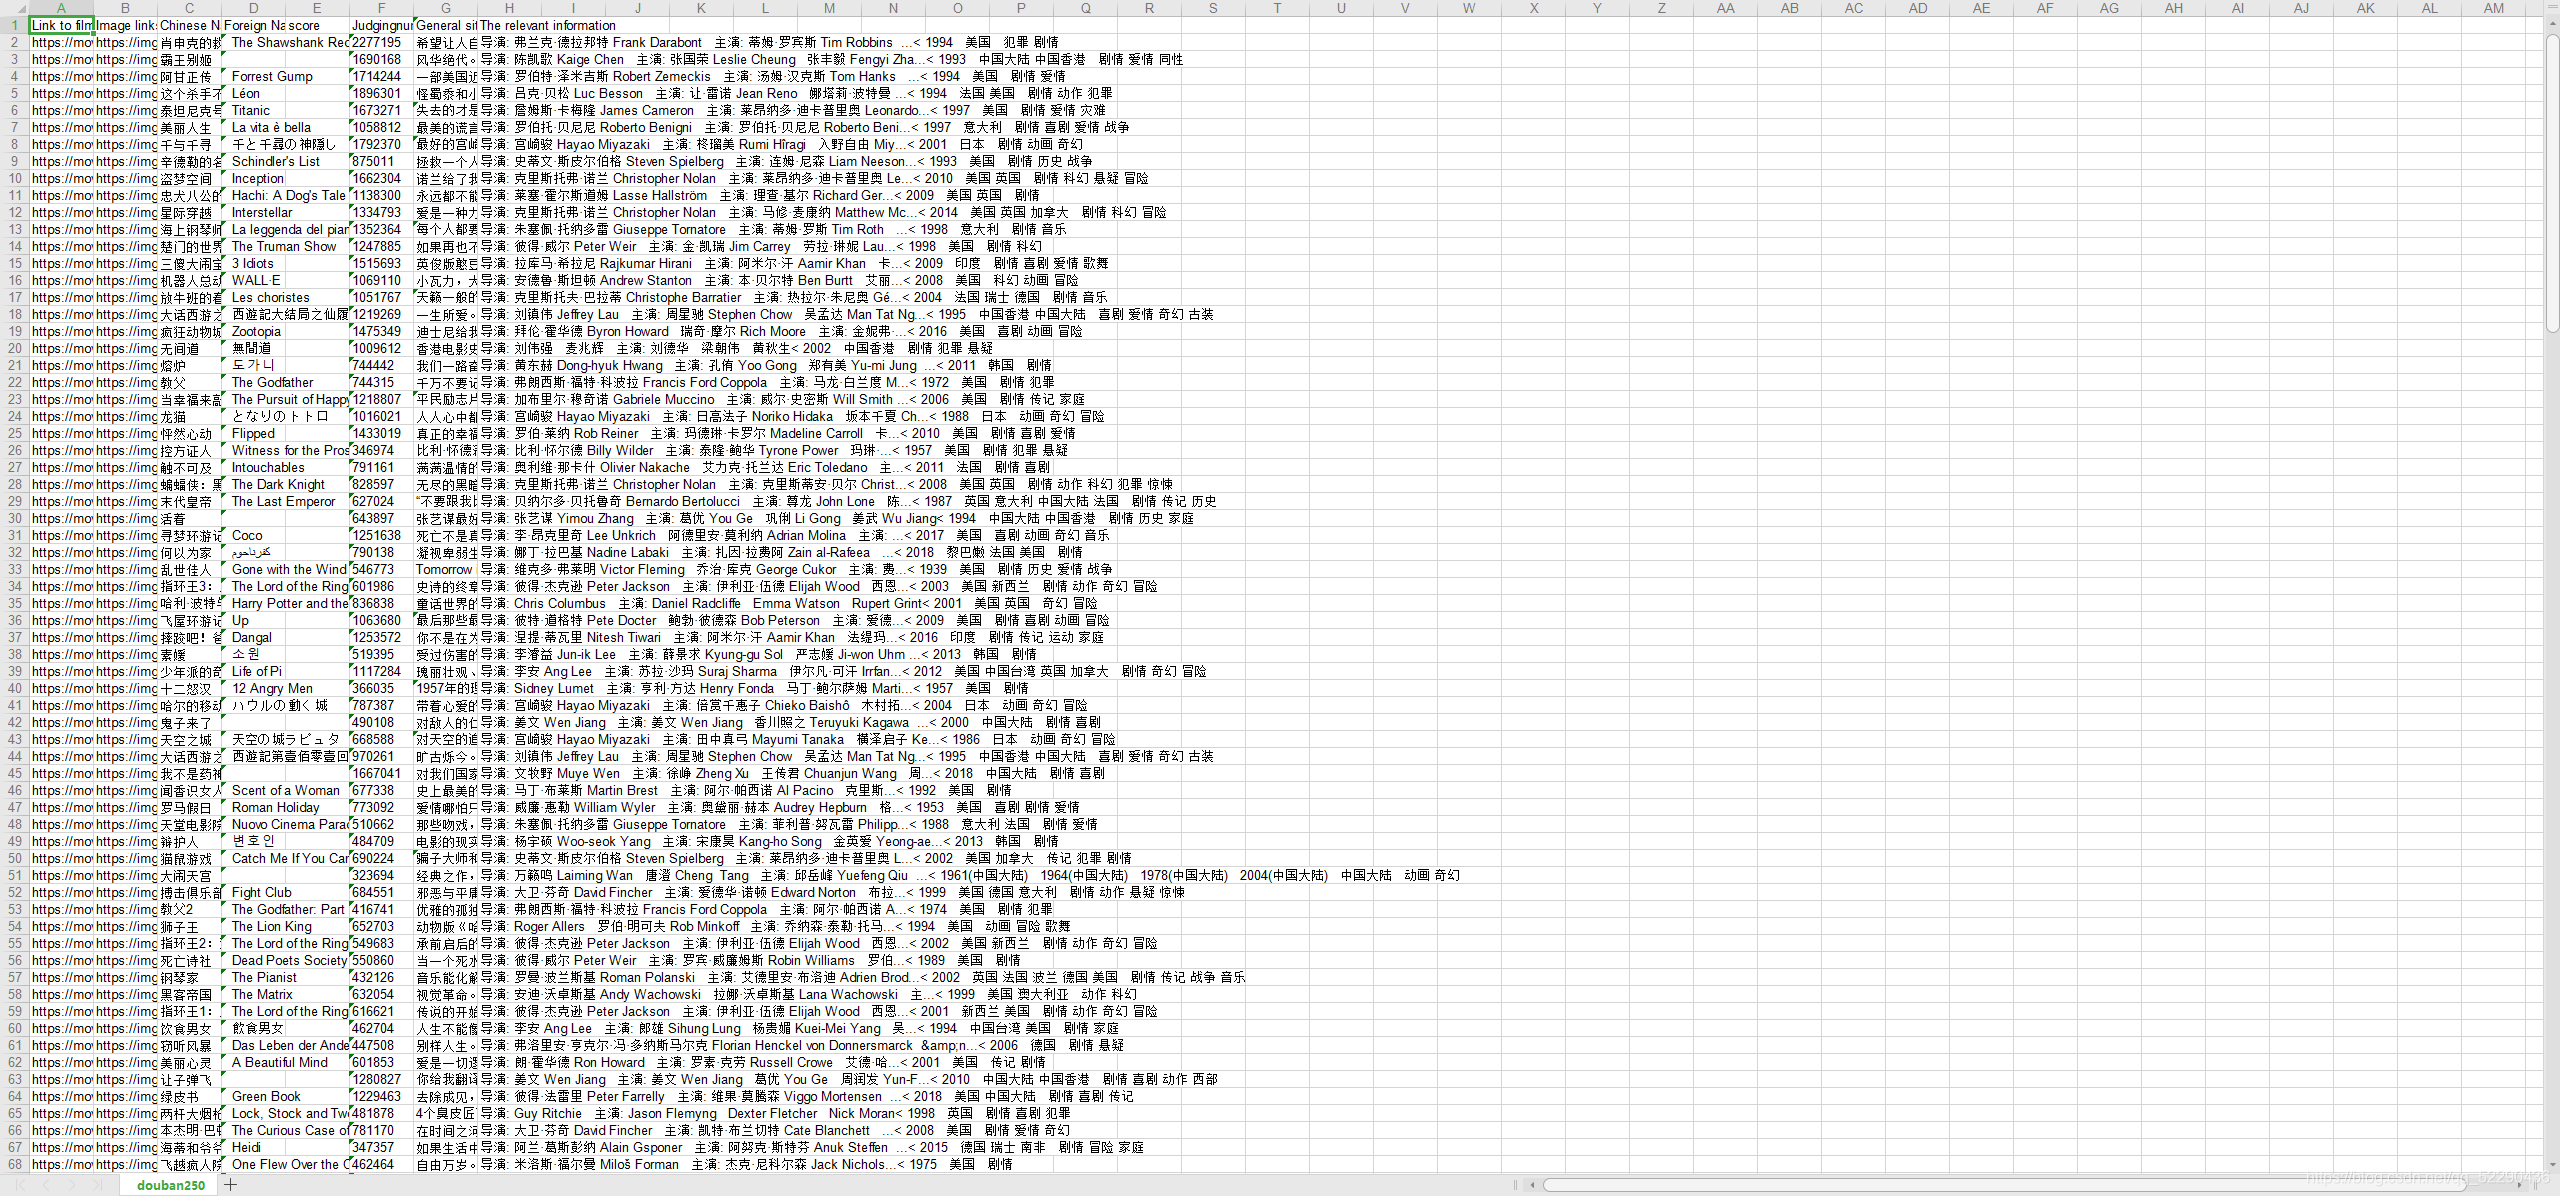Click the sheet tab labeled douban250

click(x=163, y=1185)
